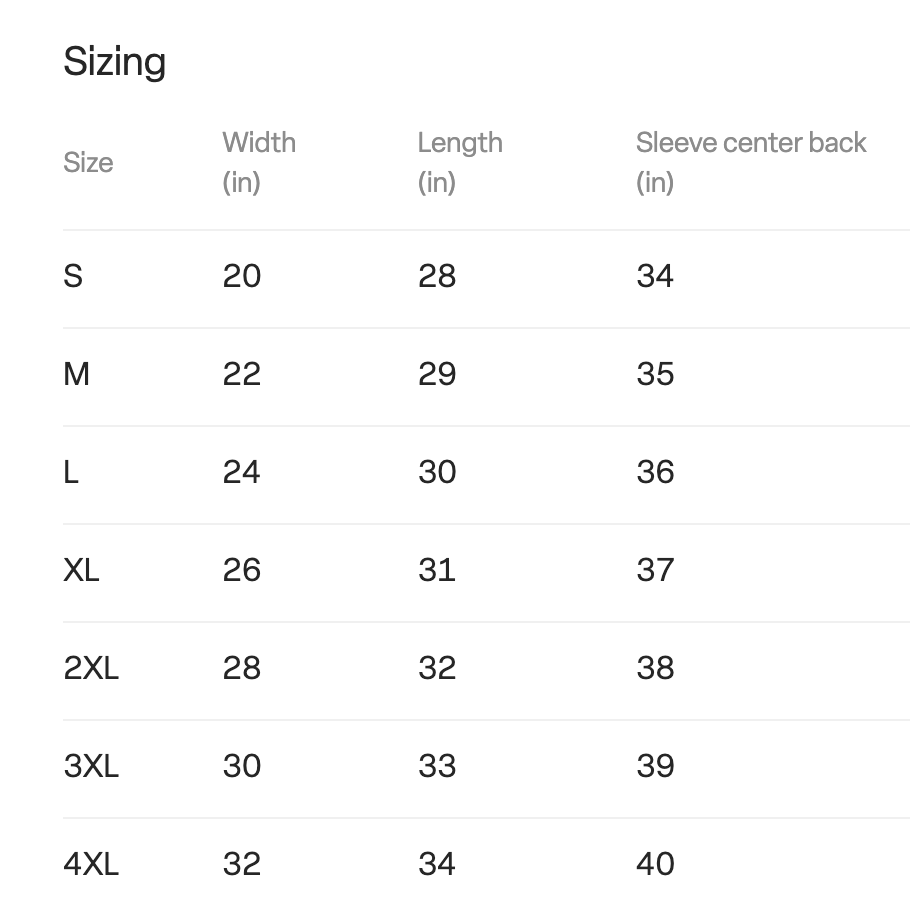Select the 2XL size row label
Viewport: 910px width, 923px height.
[91, 668]
